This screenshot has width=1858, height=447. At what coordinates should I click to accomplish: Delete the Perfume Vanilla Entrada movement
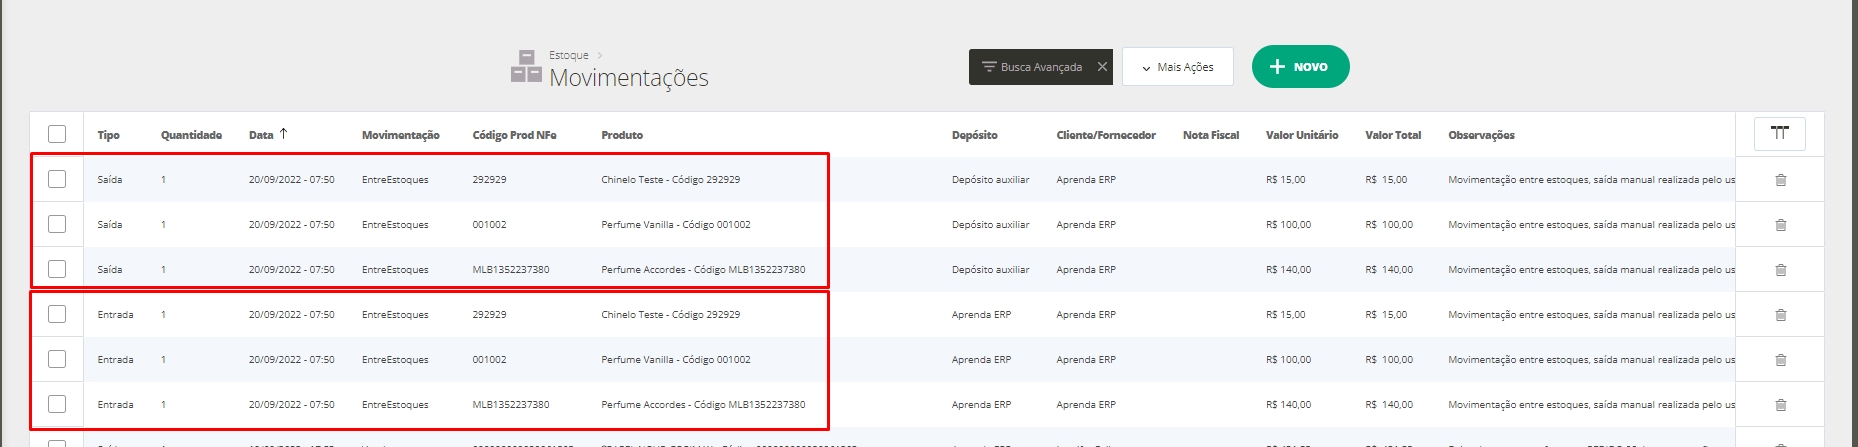tap(1780, 360)
